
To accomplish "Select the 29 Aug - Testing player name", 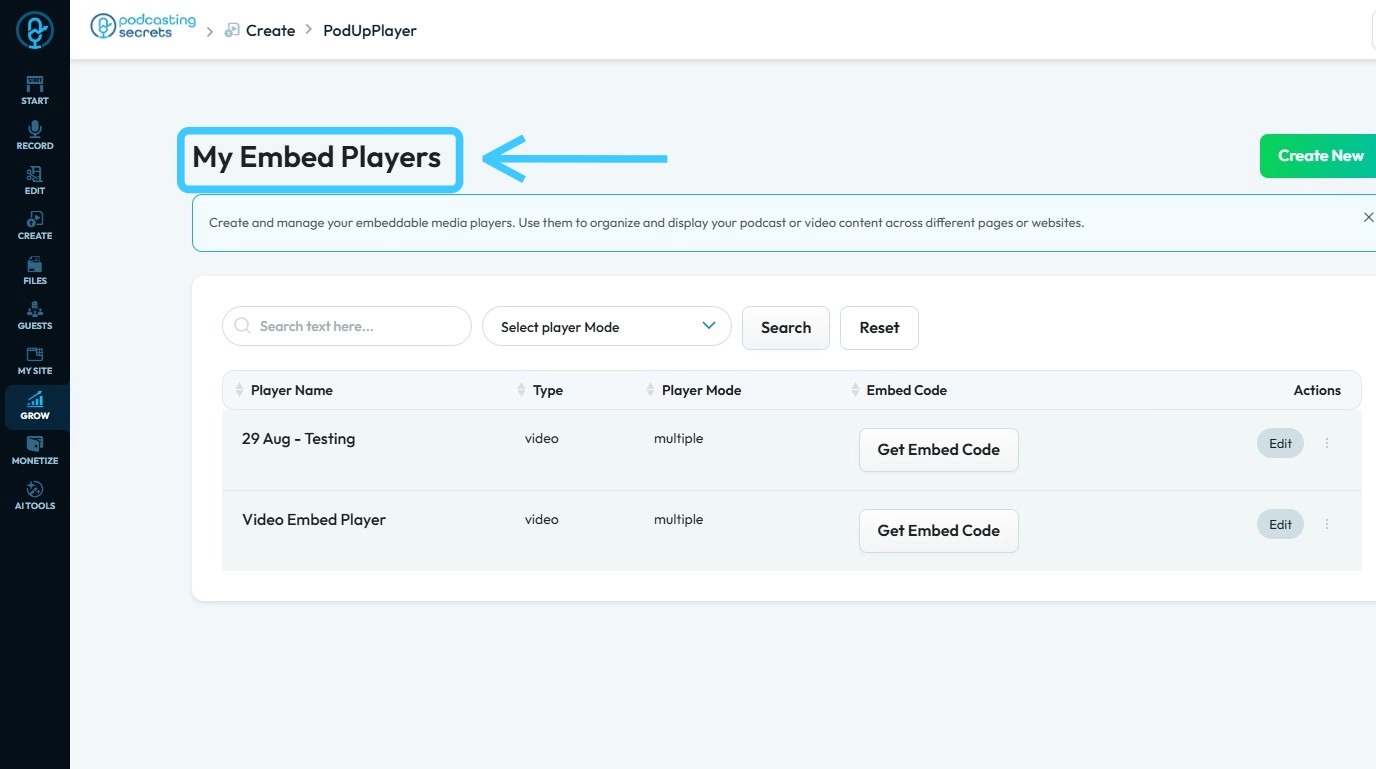I will click(x=299, y=438).
